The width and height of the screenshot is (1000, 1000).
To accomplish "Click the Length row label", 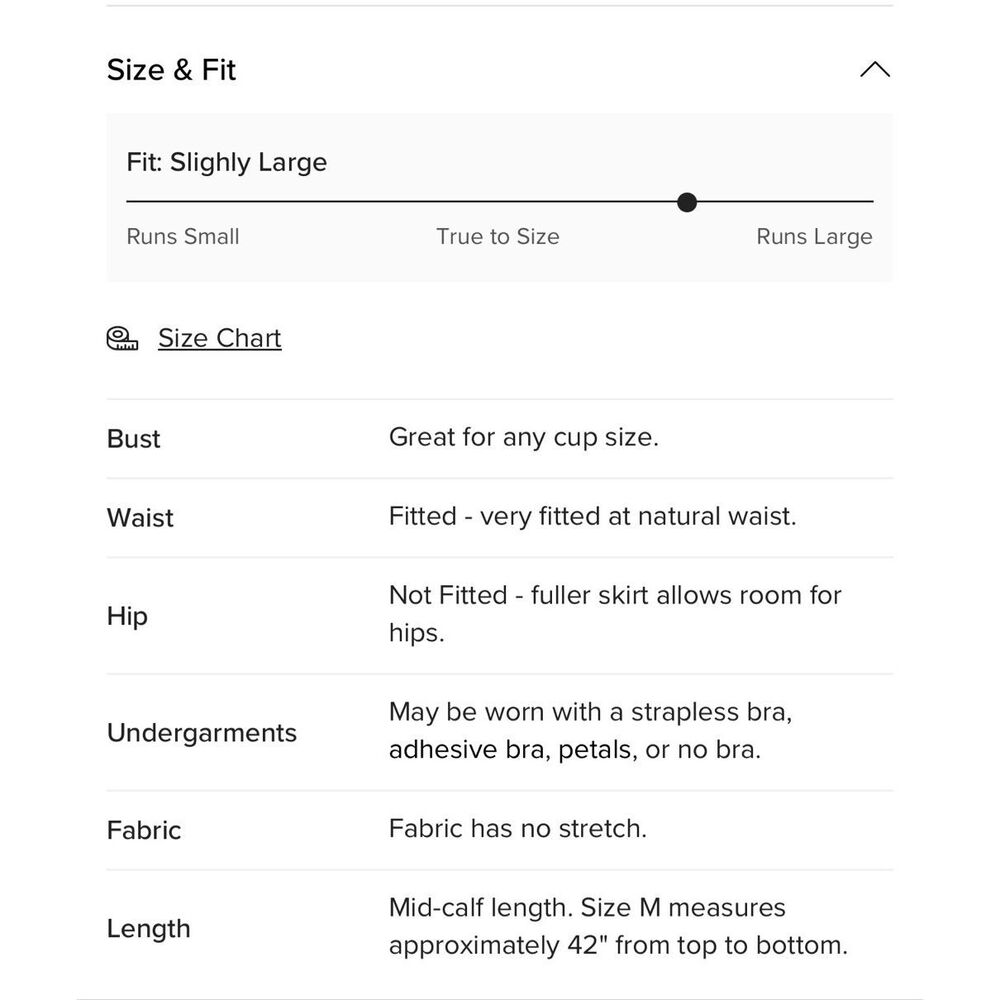I will 149,929.
